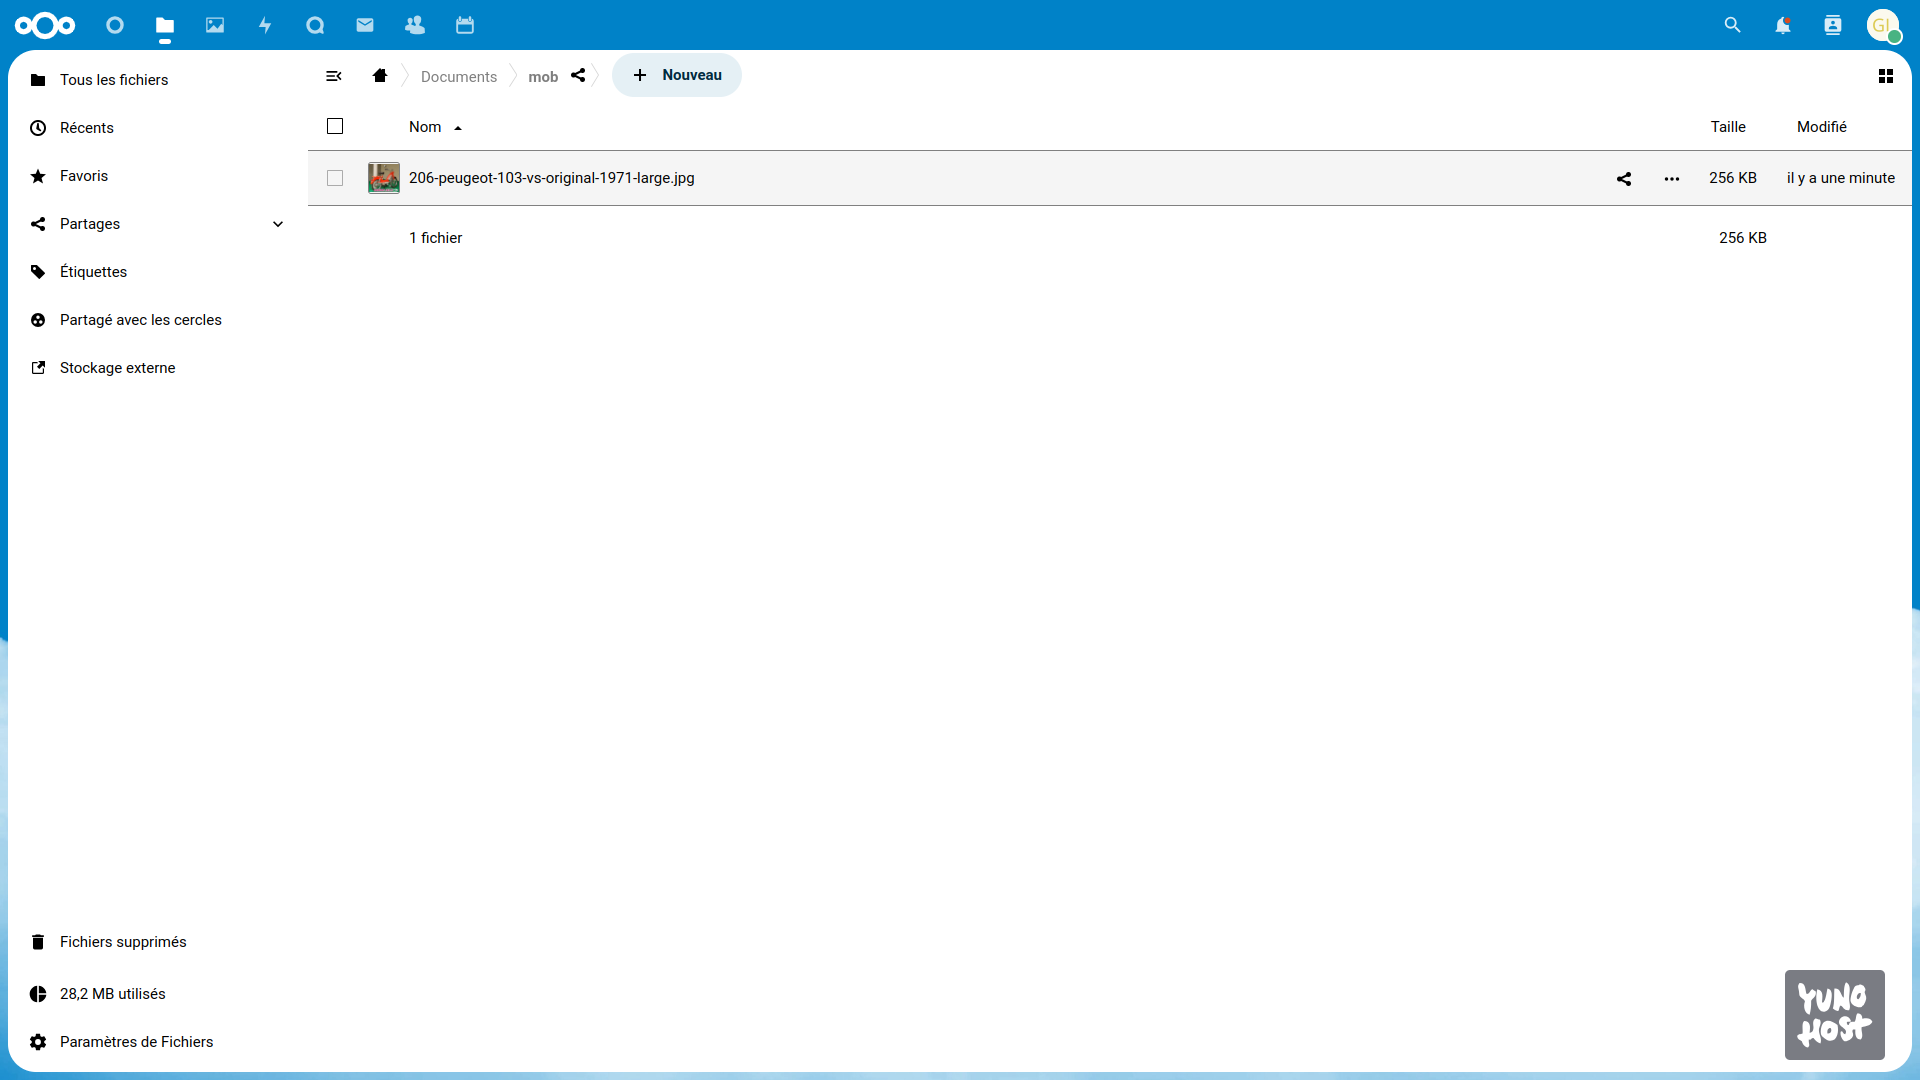Viewport: 1920px width, 1080px height.
Task: Open the Contacts app icon
Action: [415, 25]
